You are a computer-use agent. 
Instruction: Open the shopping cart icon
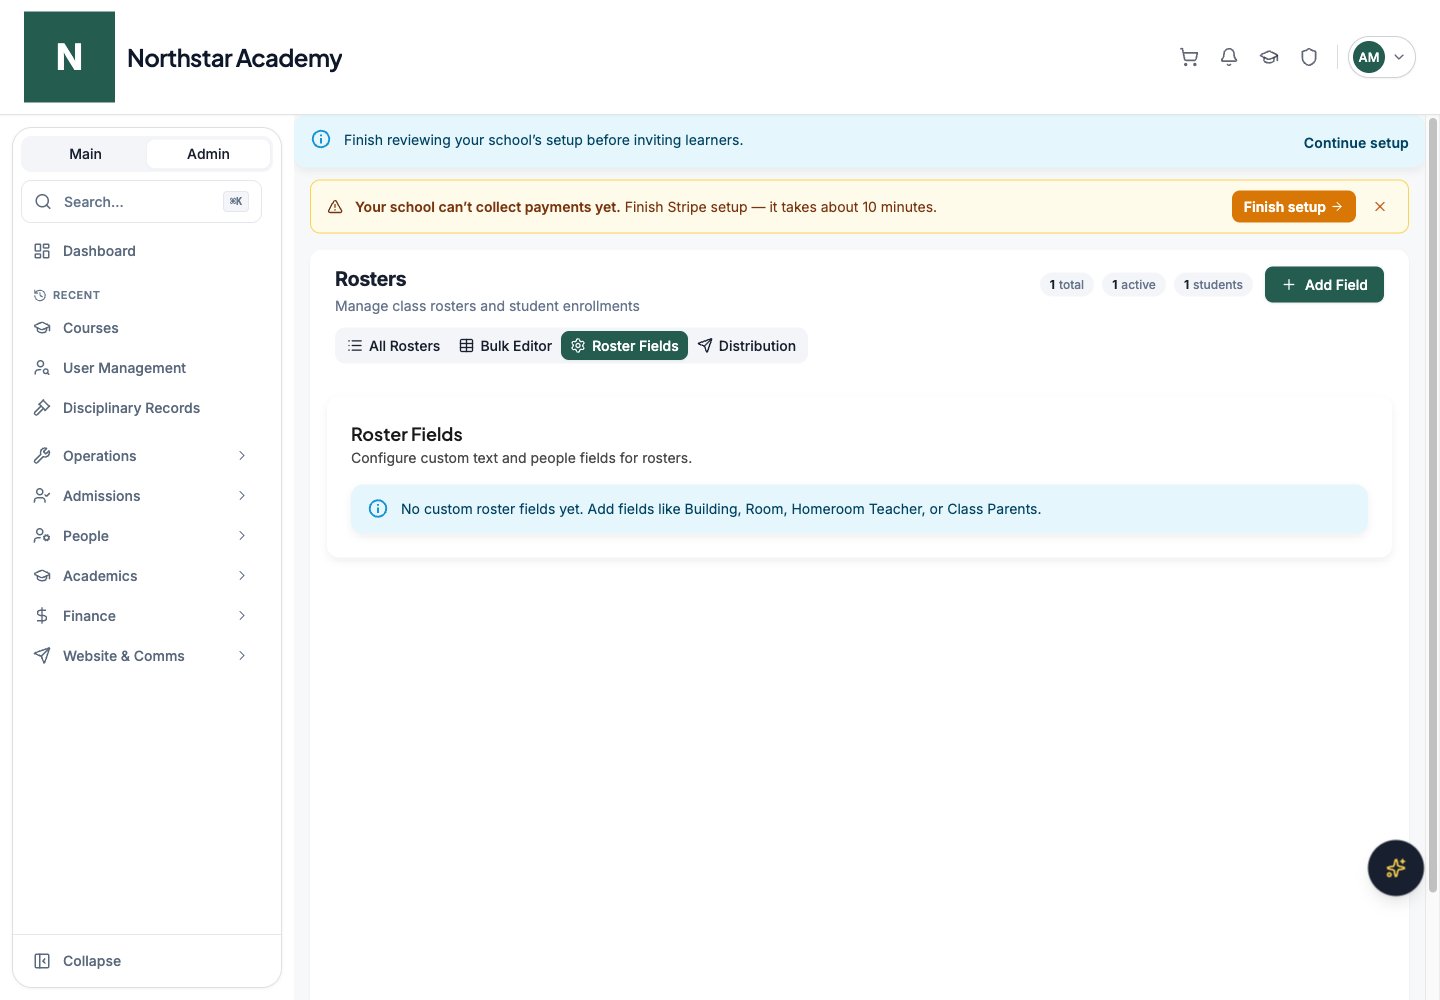click(1189, 57)
